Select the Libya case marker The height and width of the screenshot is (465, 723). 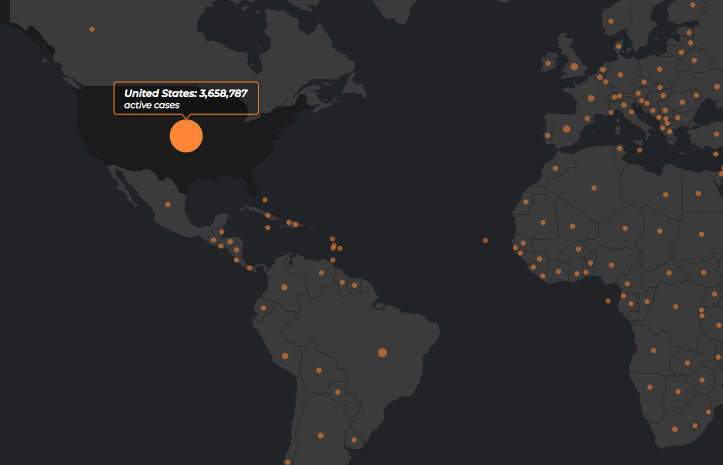(665, 195)
